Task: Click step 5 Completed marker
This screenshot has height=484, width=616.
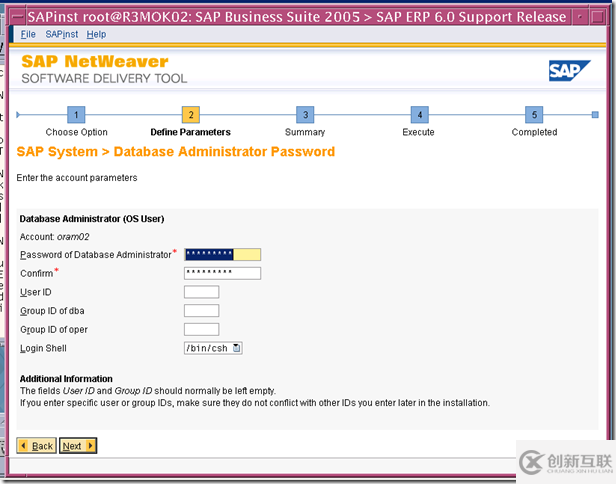Action: (x=534, y=115)
